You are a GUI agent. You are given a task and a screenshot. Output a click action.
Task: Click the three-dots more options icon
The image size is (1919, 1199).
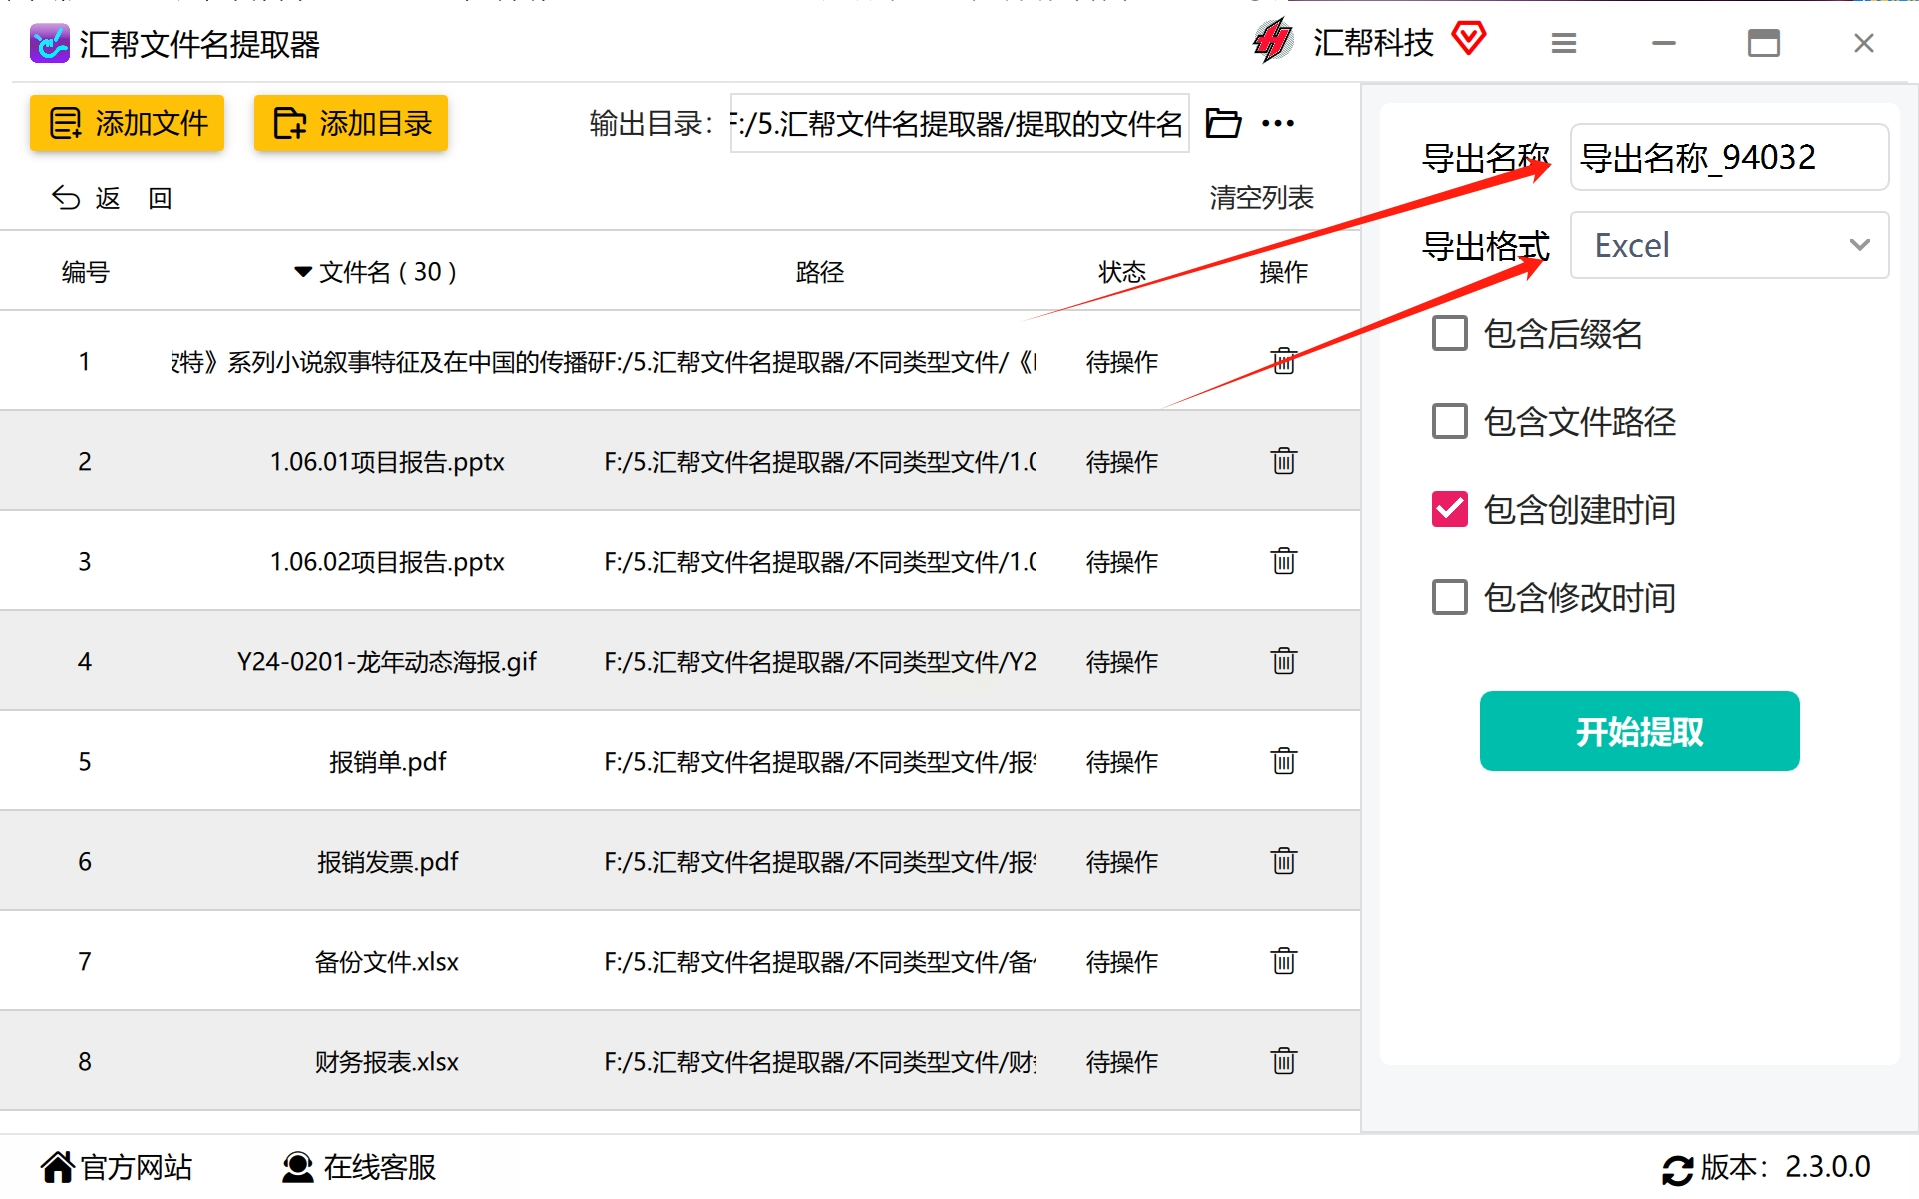click(x=1278, y=123)
